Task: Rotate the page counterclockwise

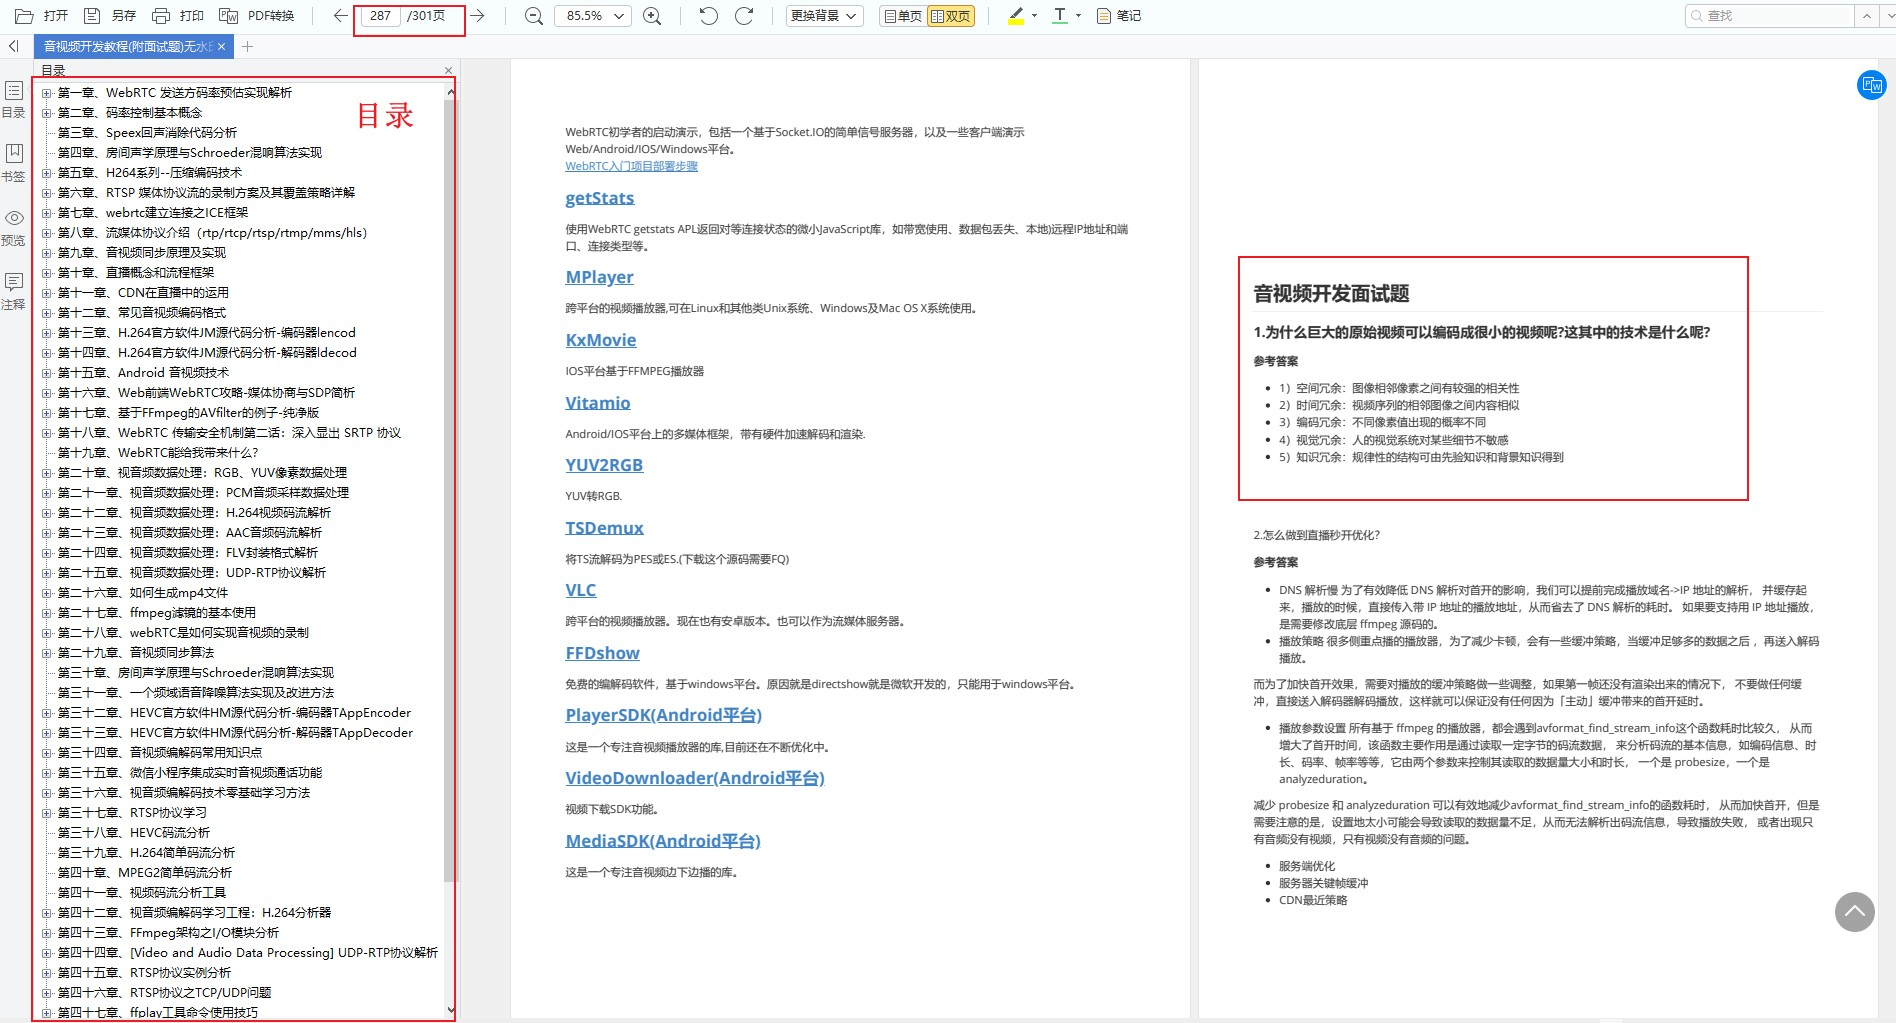Action: (x=708, y=16)
